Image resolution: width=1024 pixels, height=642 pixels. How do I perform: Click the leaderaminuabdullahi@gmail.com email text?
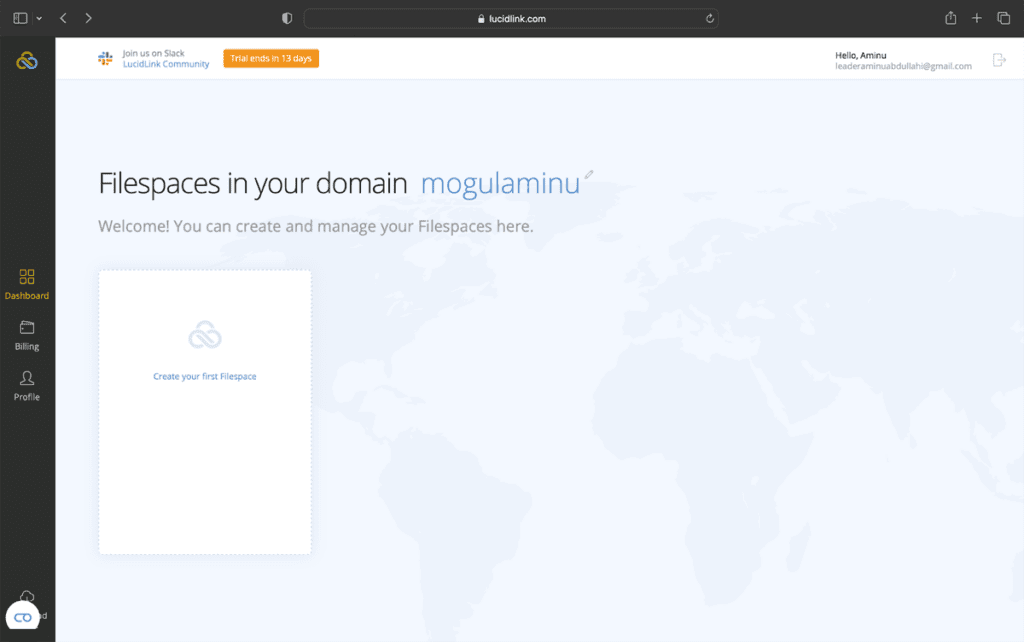pyautogui.click(x=903, y=66)
